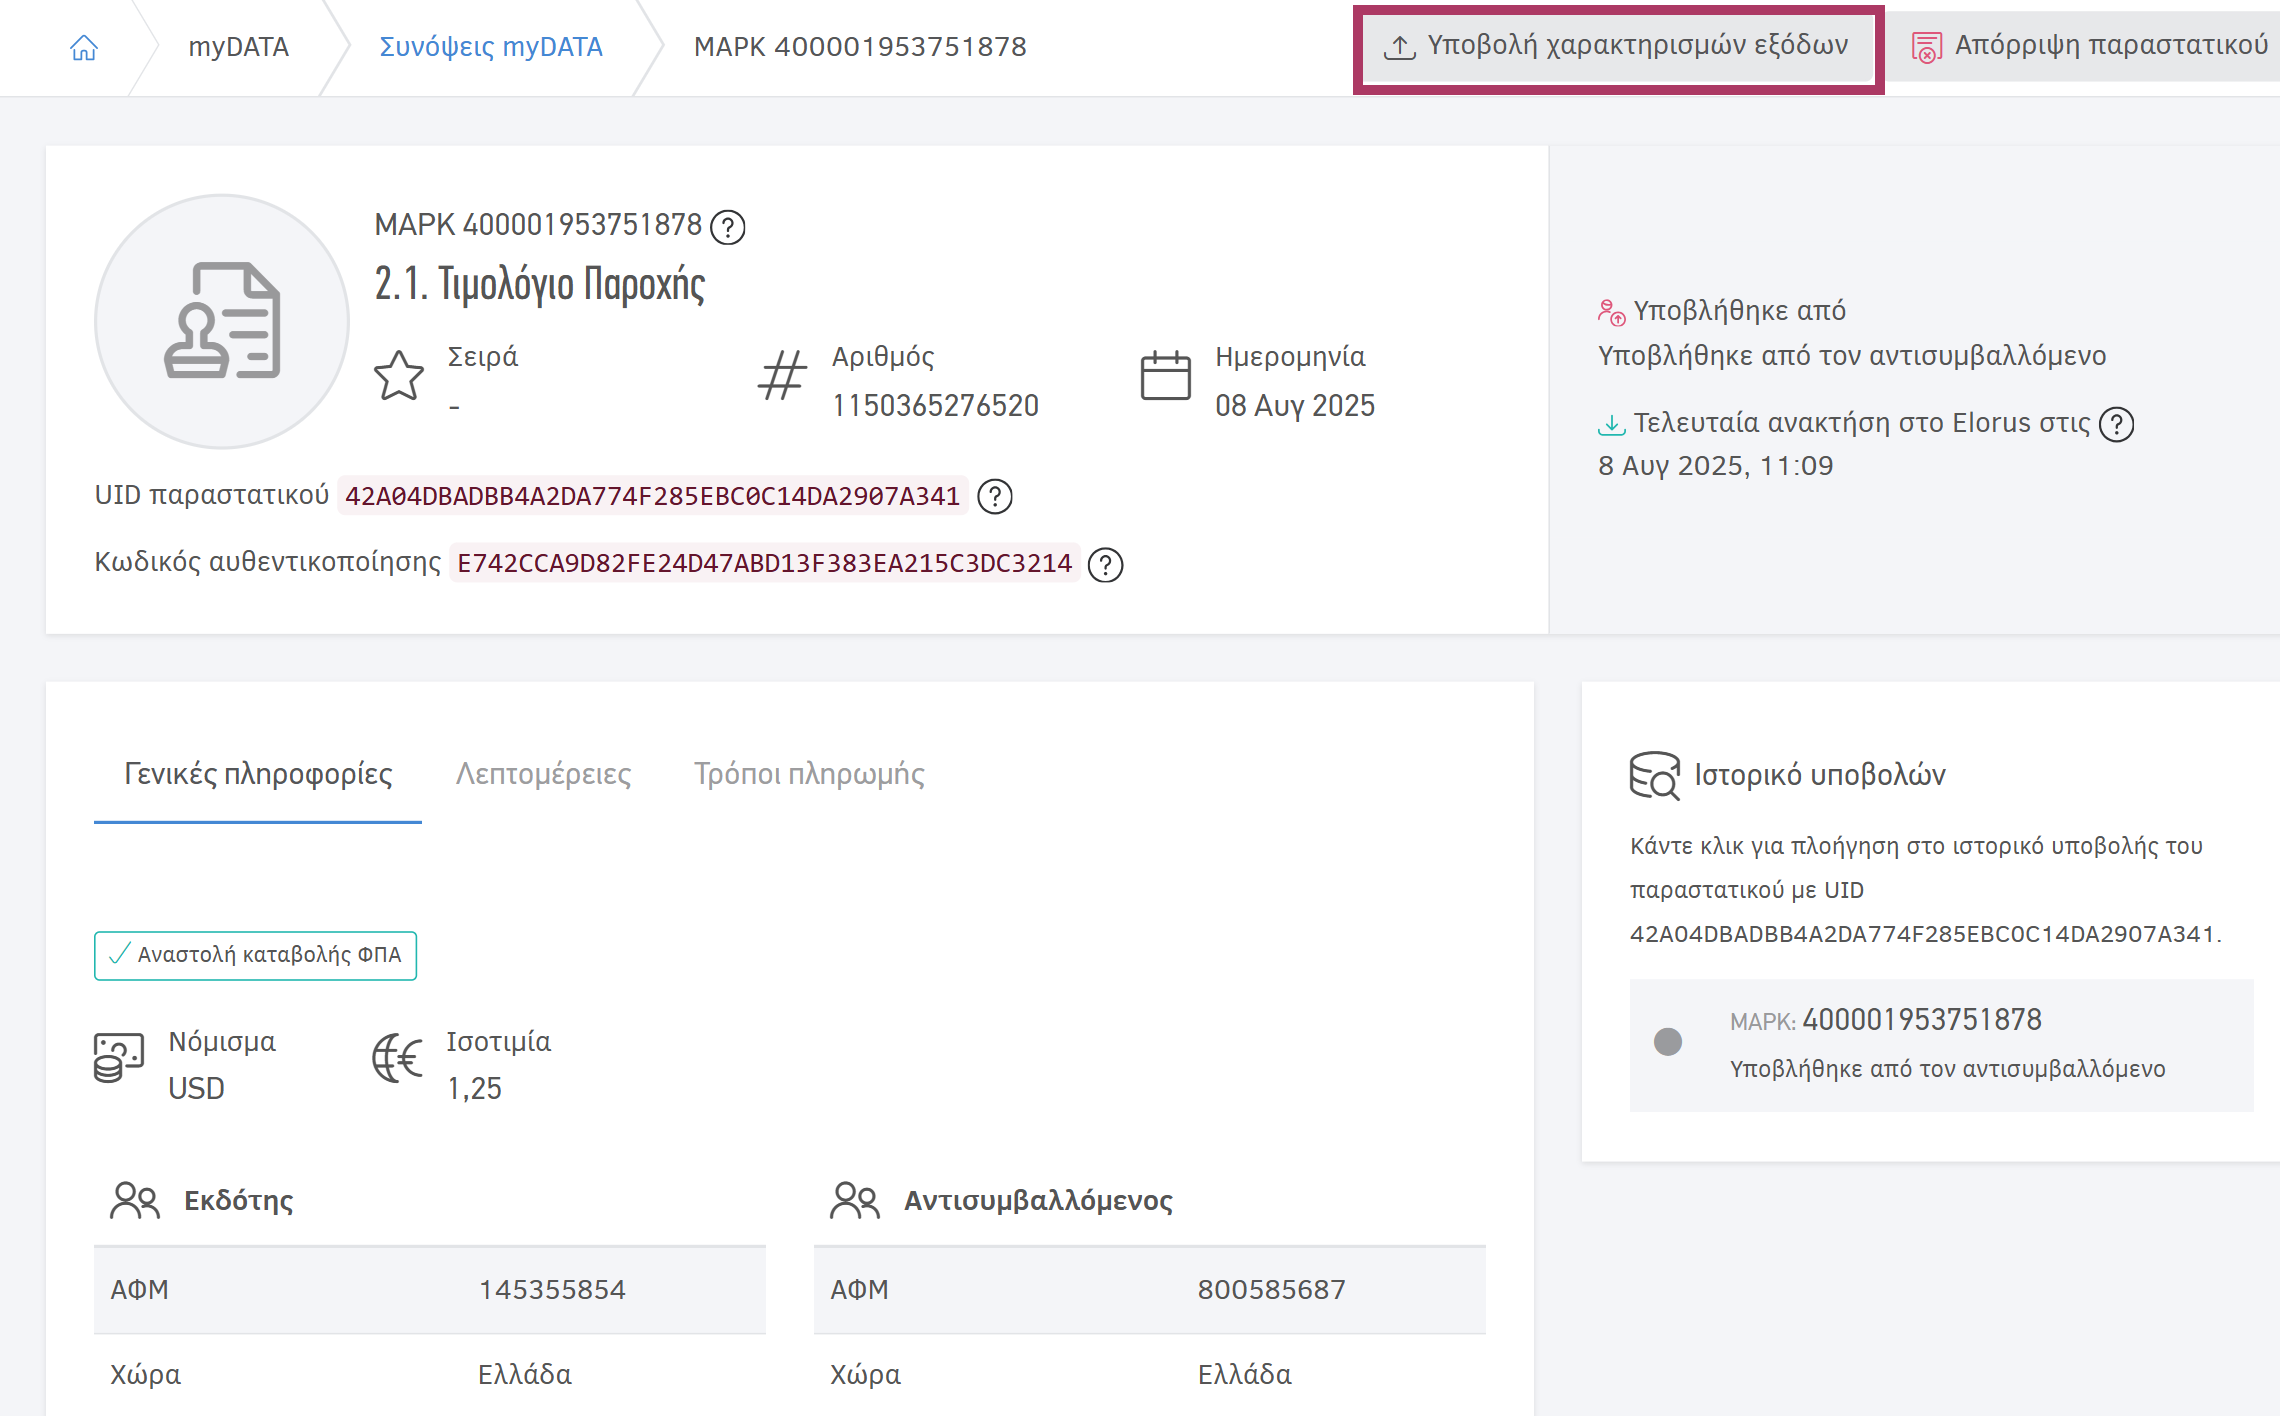Image resolution: width=2280 pixels, height=1416 pixels.
Task: Click the Ιστορικό υποβολών heading
Action: (x=1820, y=775)
